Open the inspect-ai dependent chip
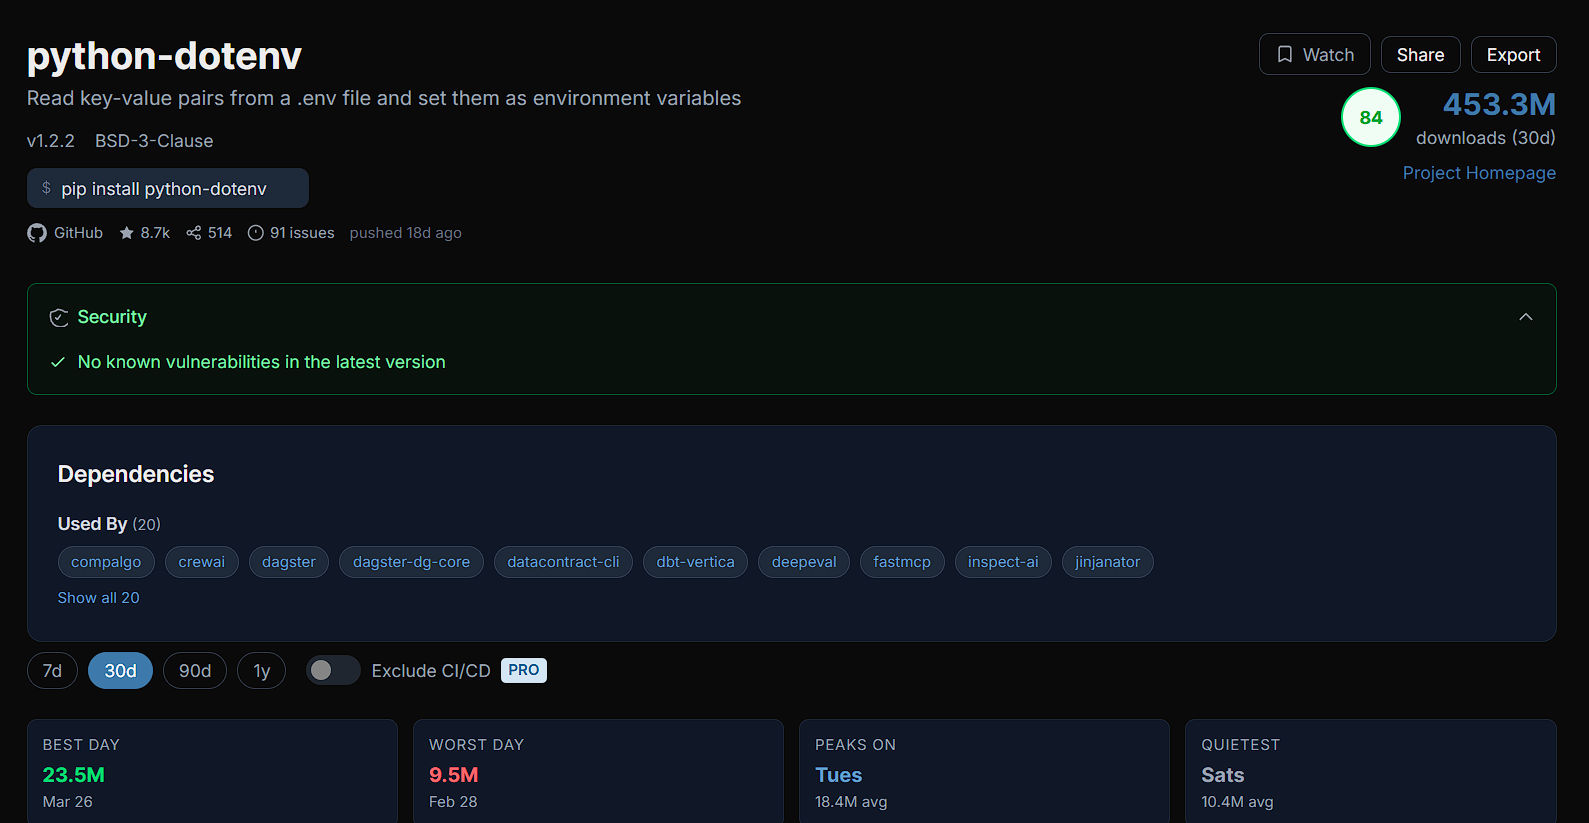1589x823 pixels. [1003, 562]
